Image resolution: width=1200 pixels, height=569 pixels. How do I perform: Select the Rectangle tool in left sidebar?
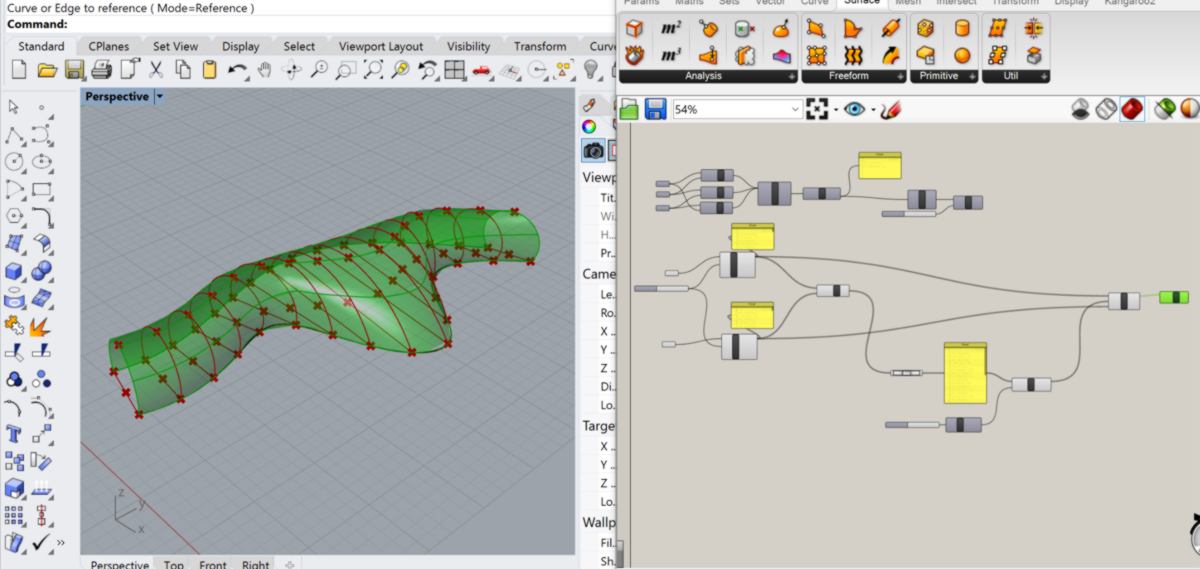[42, 188]
